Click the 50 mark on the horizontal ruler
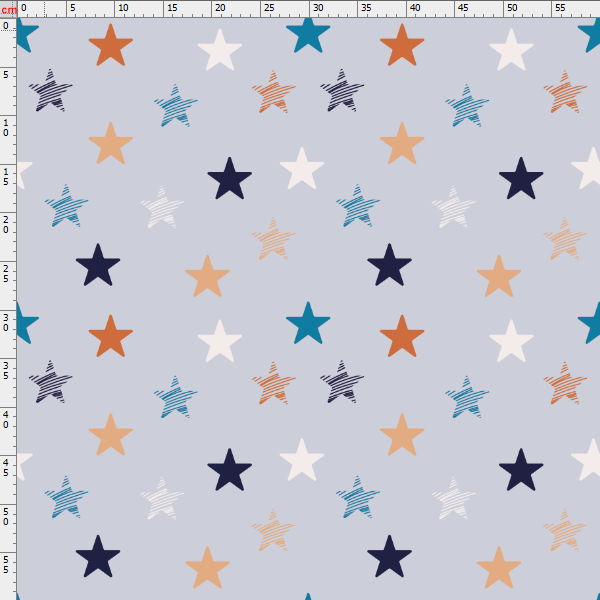600x600 pixels. point(512,8)
